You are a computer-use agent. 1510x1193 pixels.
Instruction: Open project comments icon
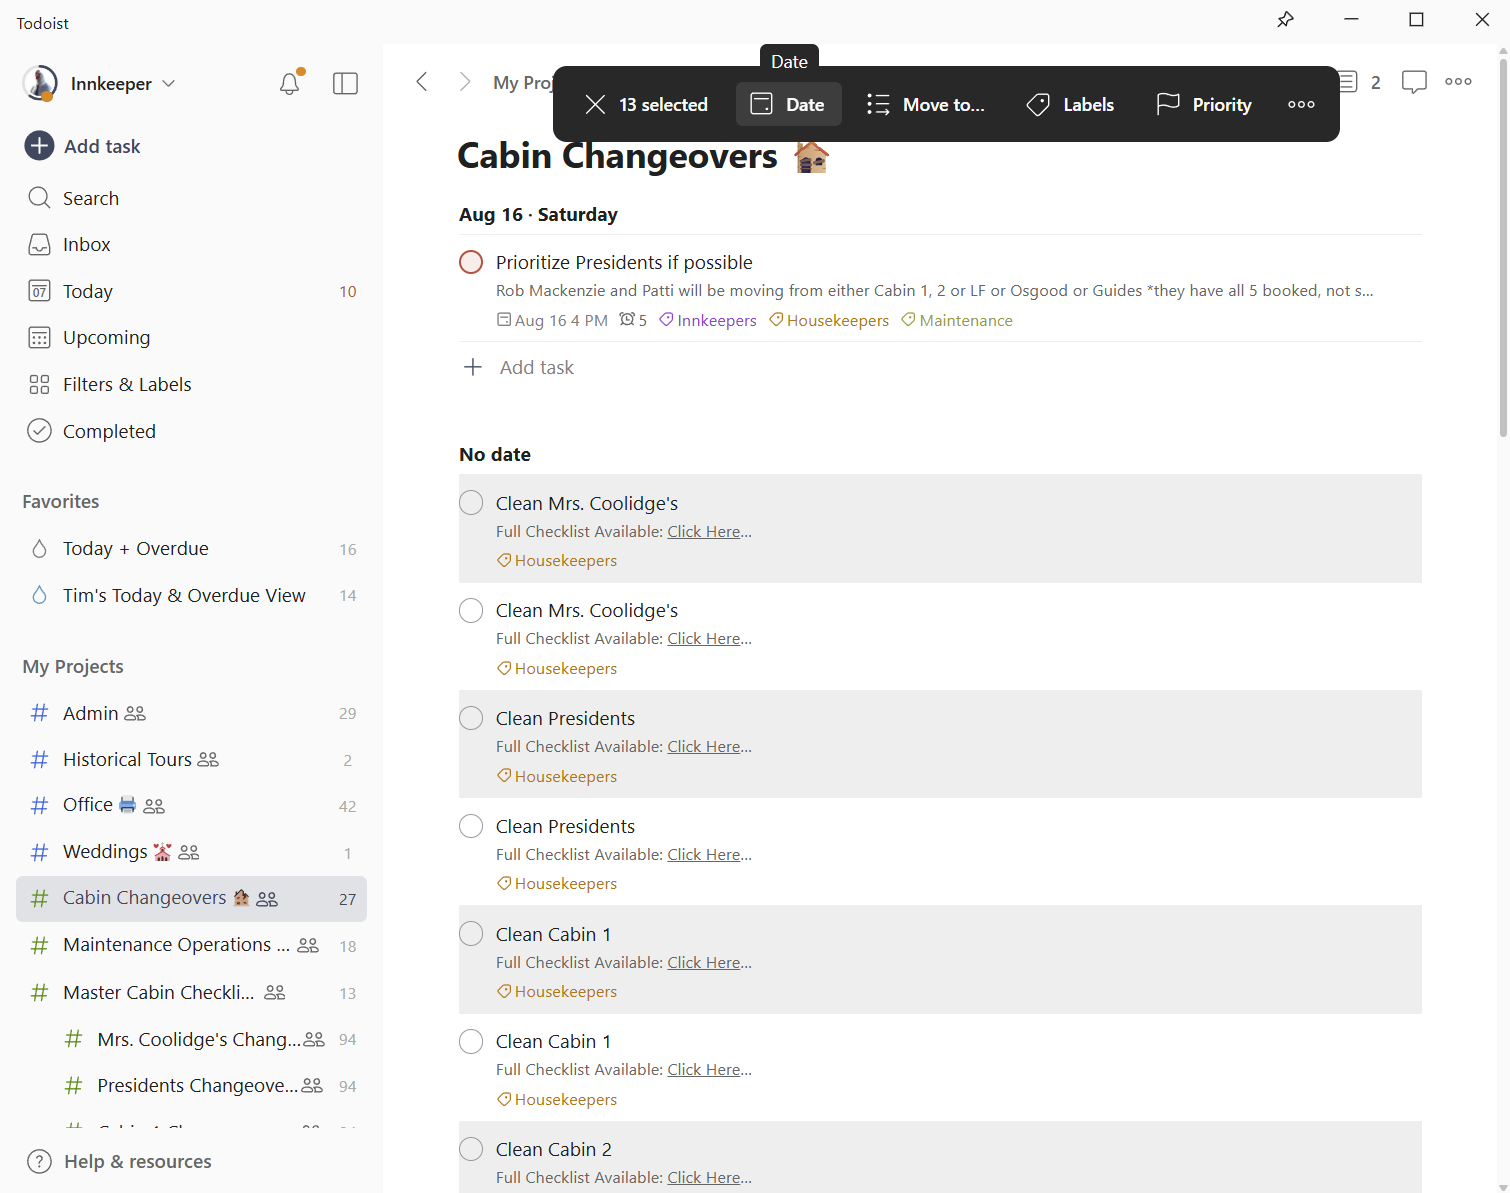[x=1414, y=82]
